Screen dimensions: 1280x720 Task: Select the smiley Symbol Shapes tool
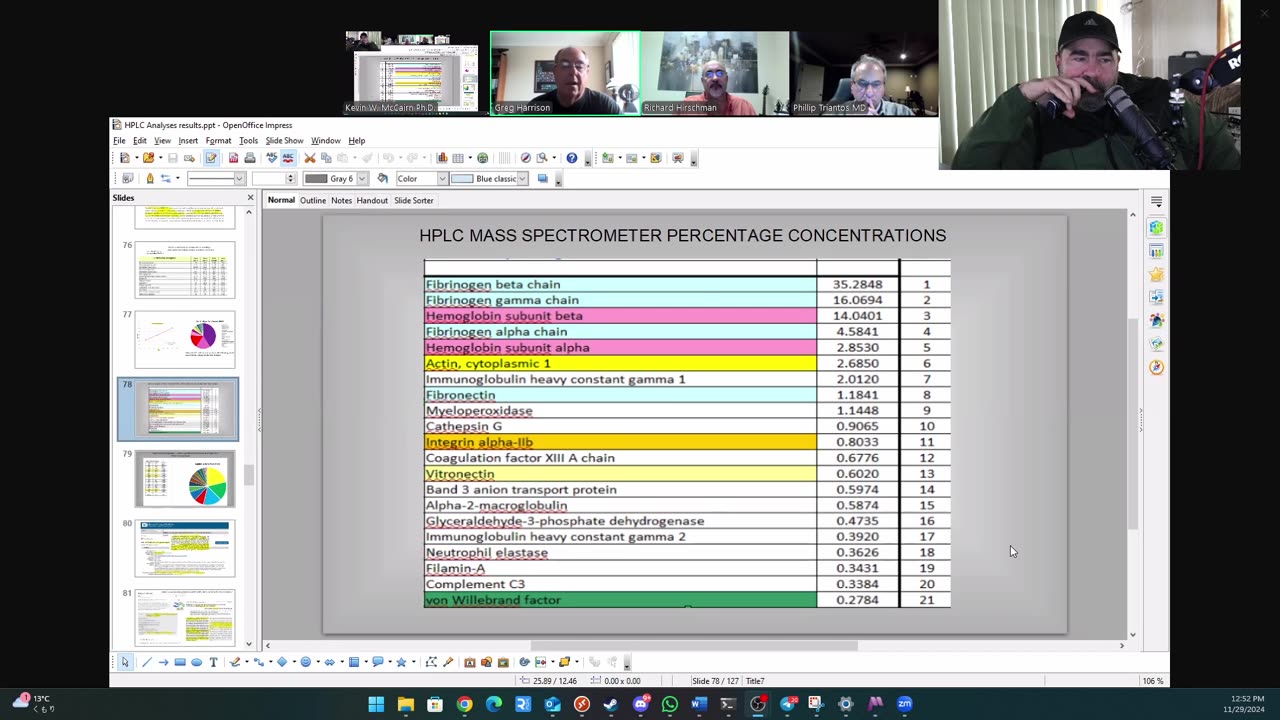coord(305,662)
